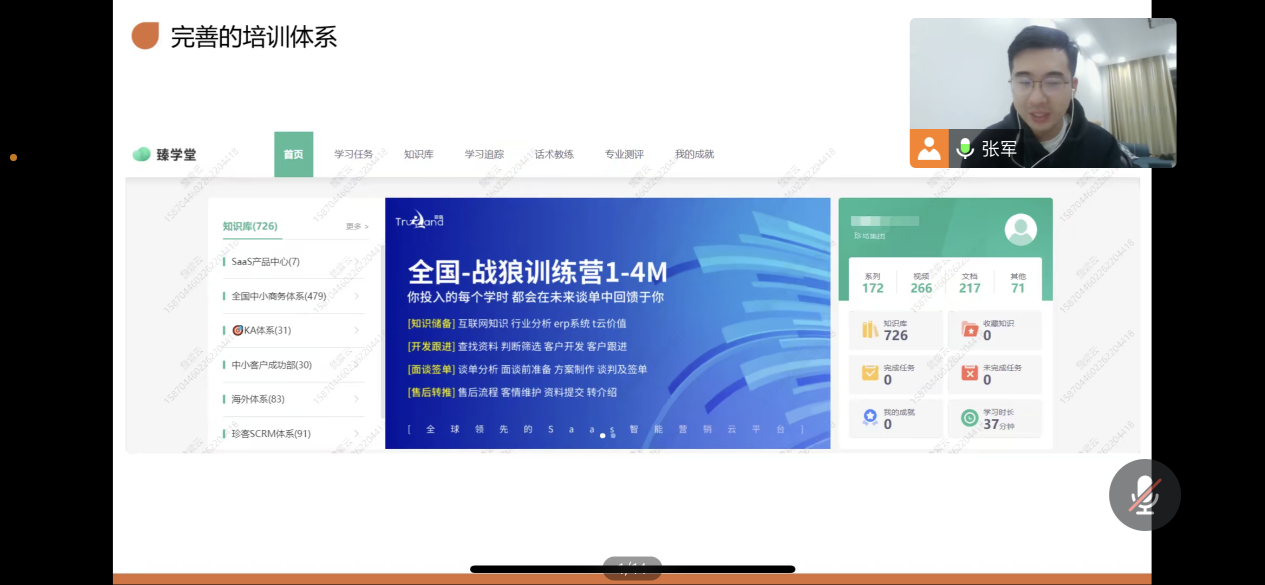
Task: Click the 更多 > link in 知识库
Action: click(357, 227)
